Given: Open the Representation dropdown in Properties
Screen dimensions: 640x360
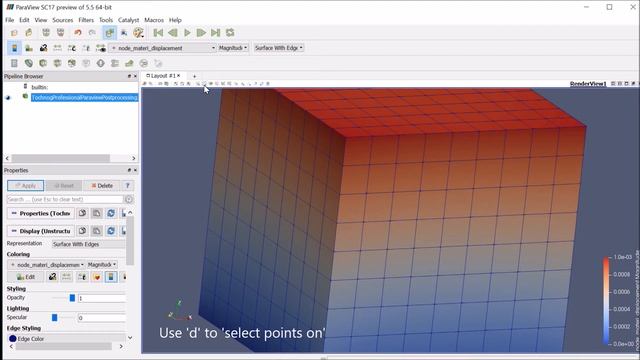Looking at the screenshot, I should tap(89, 244).
